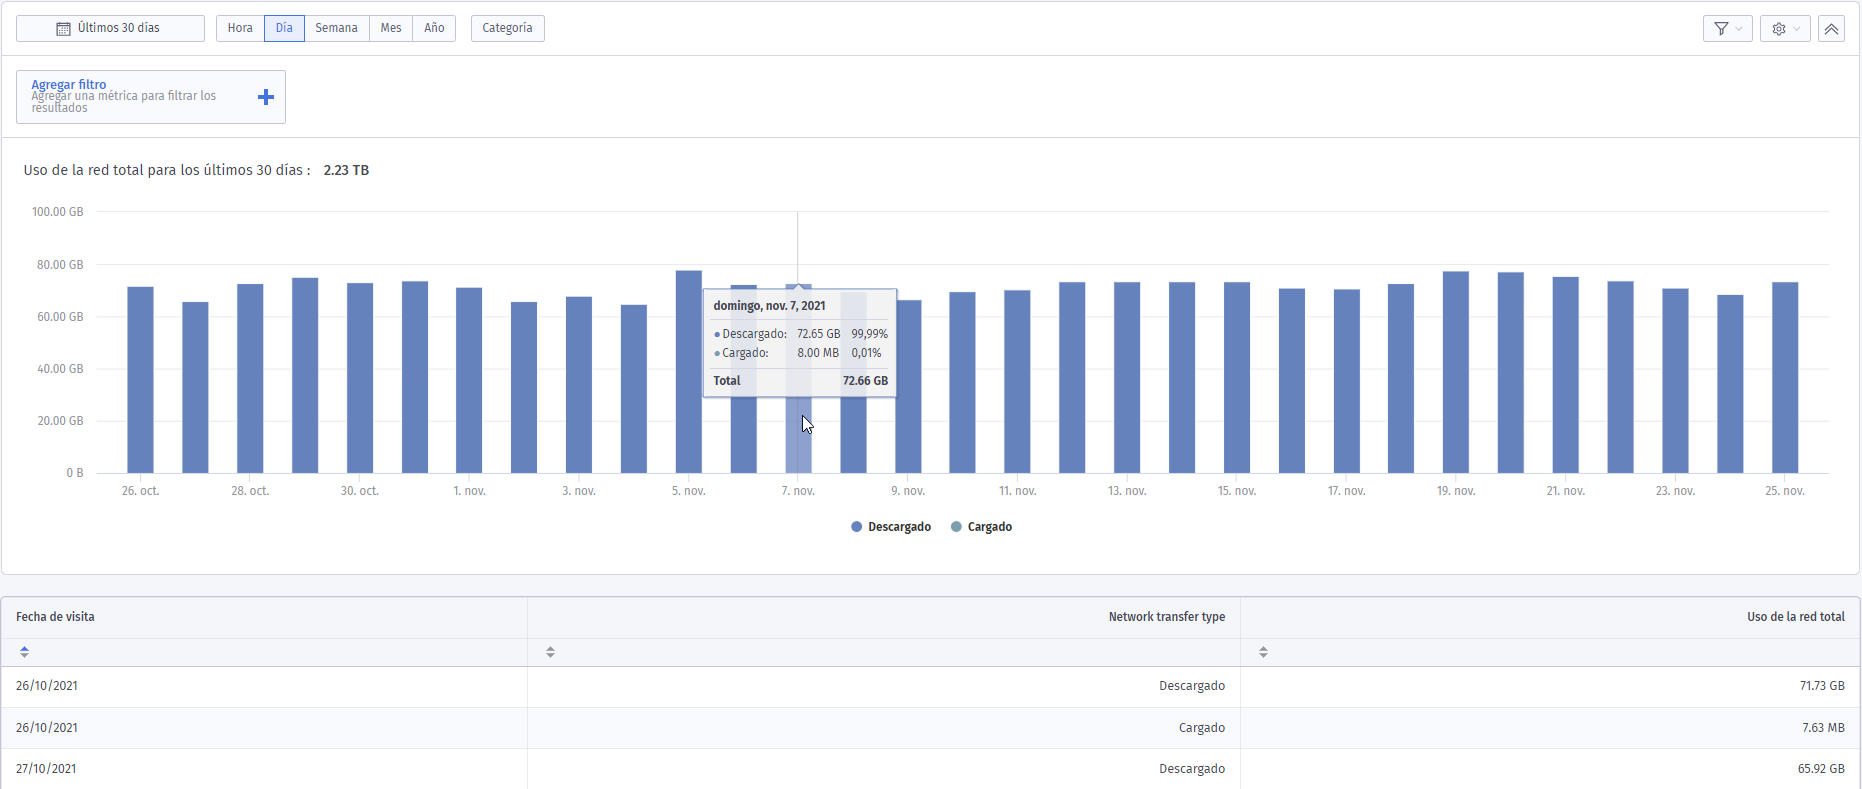Click the bar for 25. nov.
Viewport: 1862px width, 789px height.
pos(1785,377)
